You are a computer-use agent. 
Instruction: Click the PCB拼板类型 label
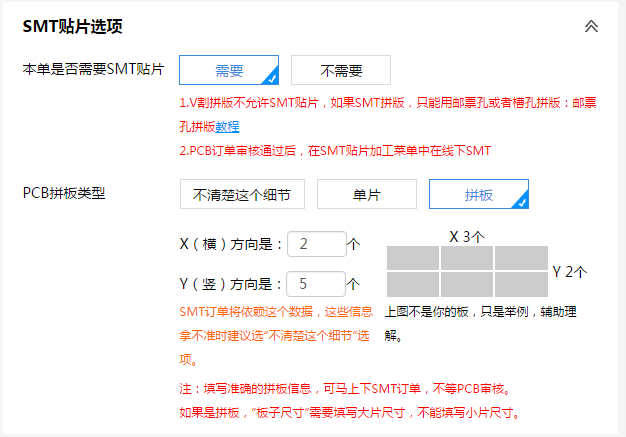[64, 192]
